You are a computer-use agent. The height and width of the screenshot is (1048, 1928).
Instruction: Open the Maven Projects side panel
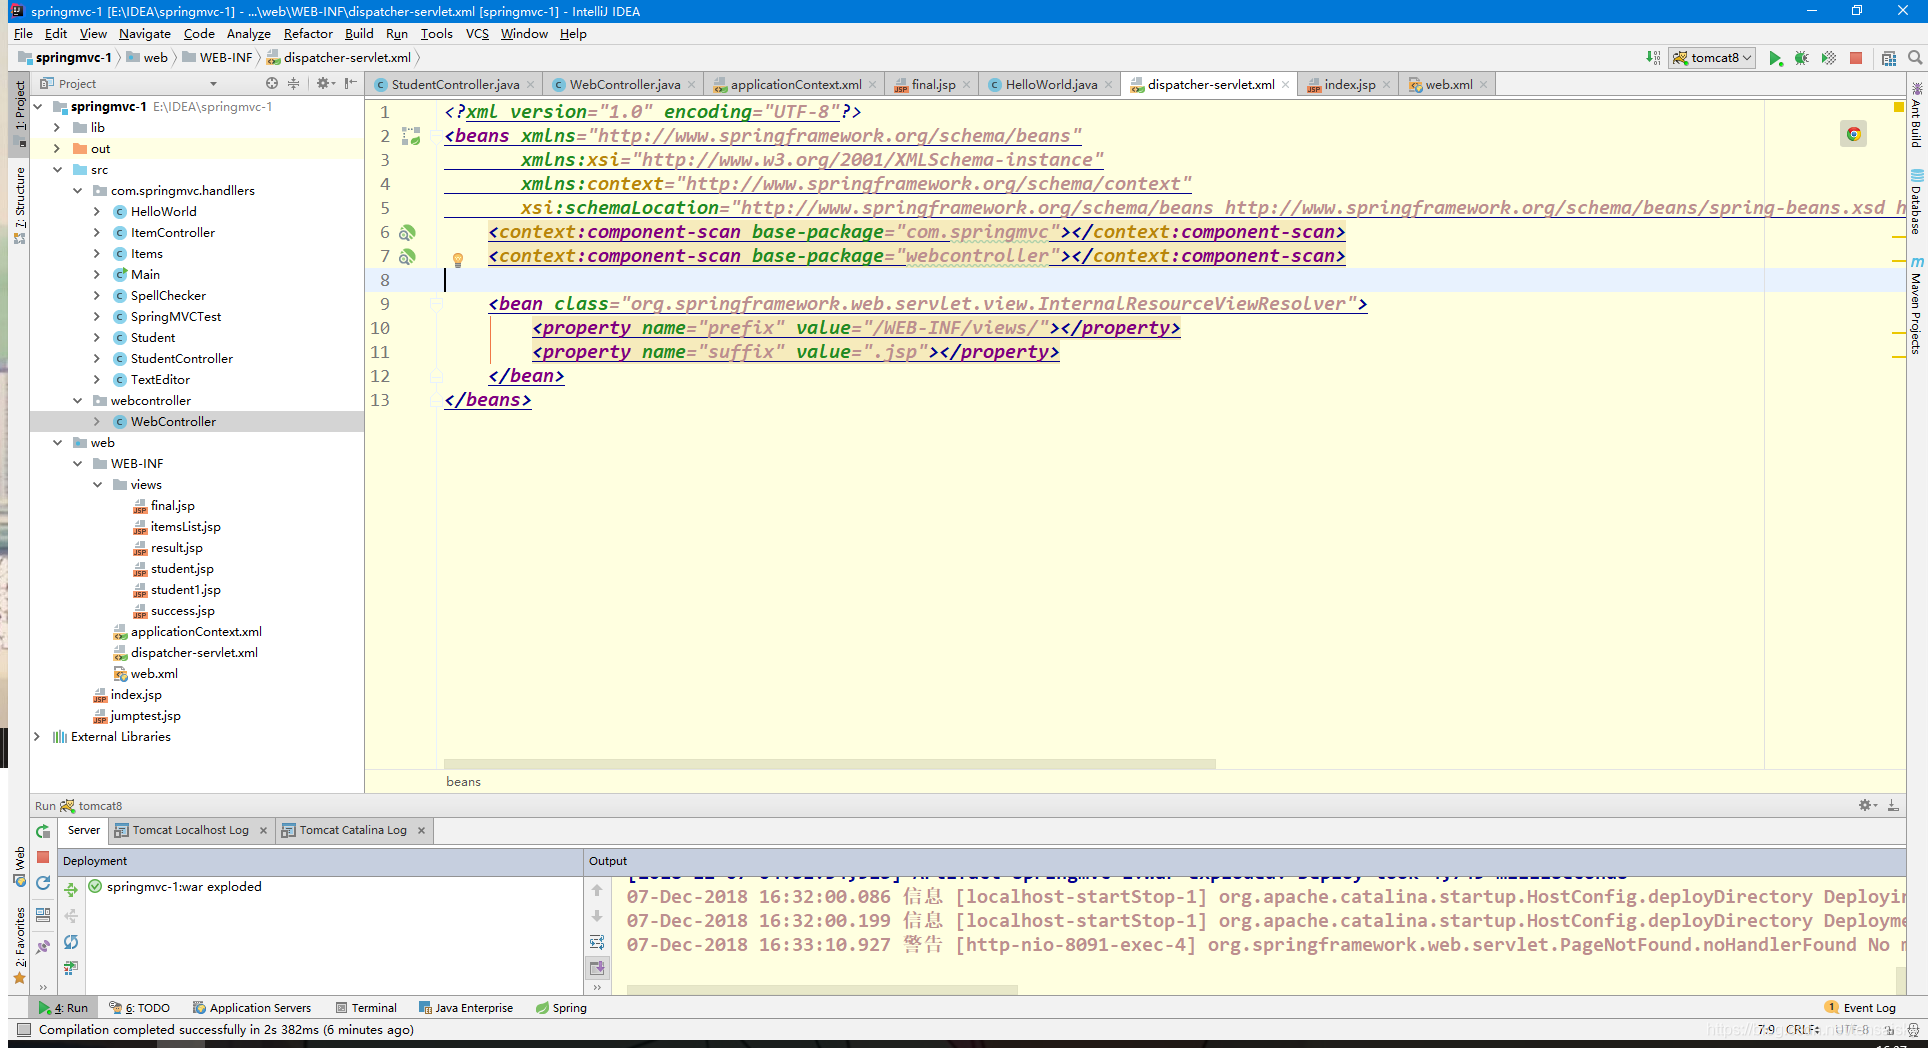1916,305
